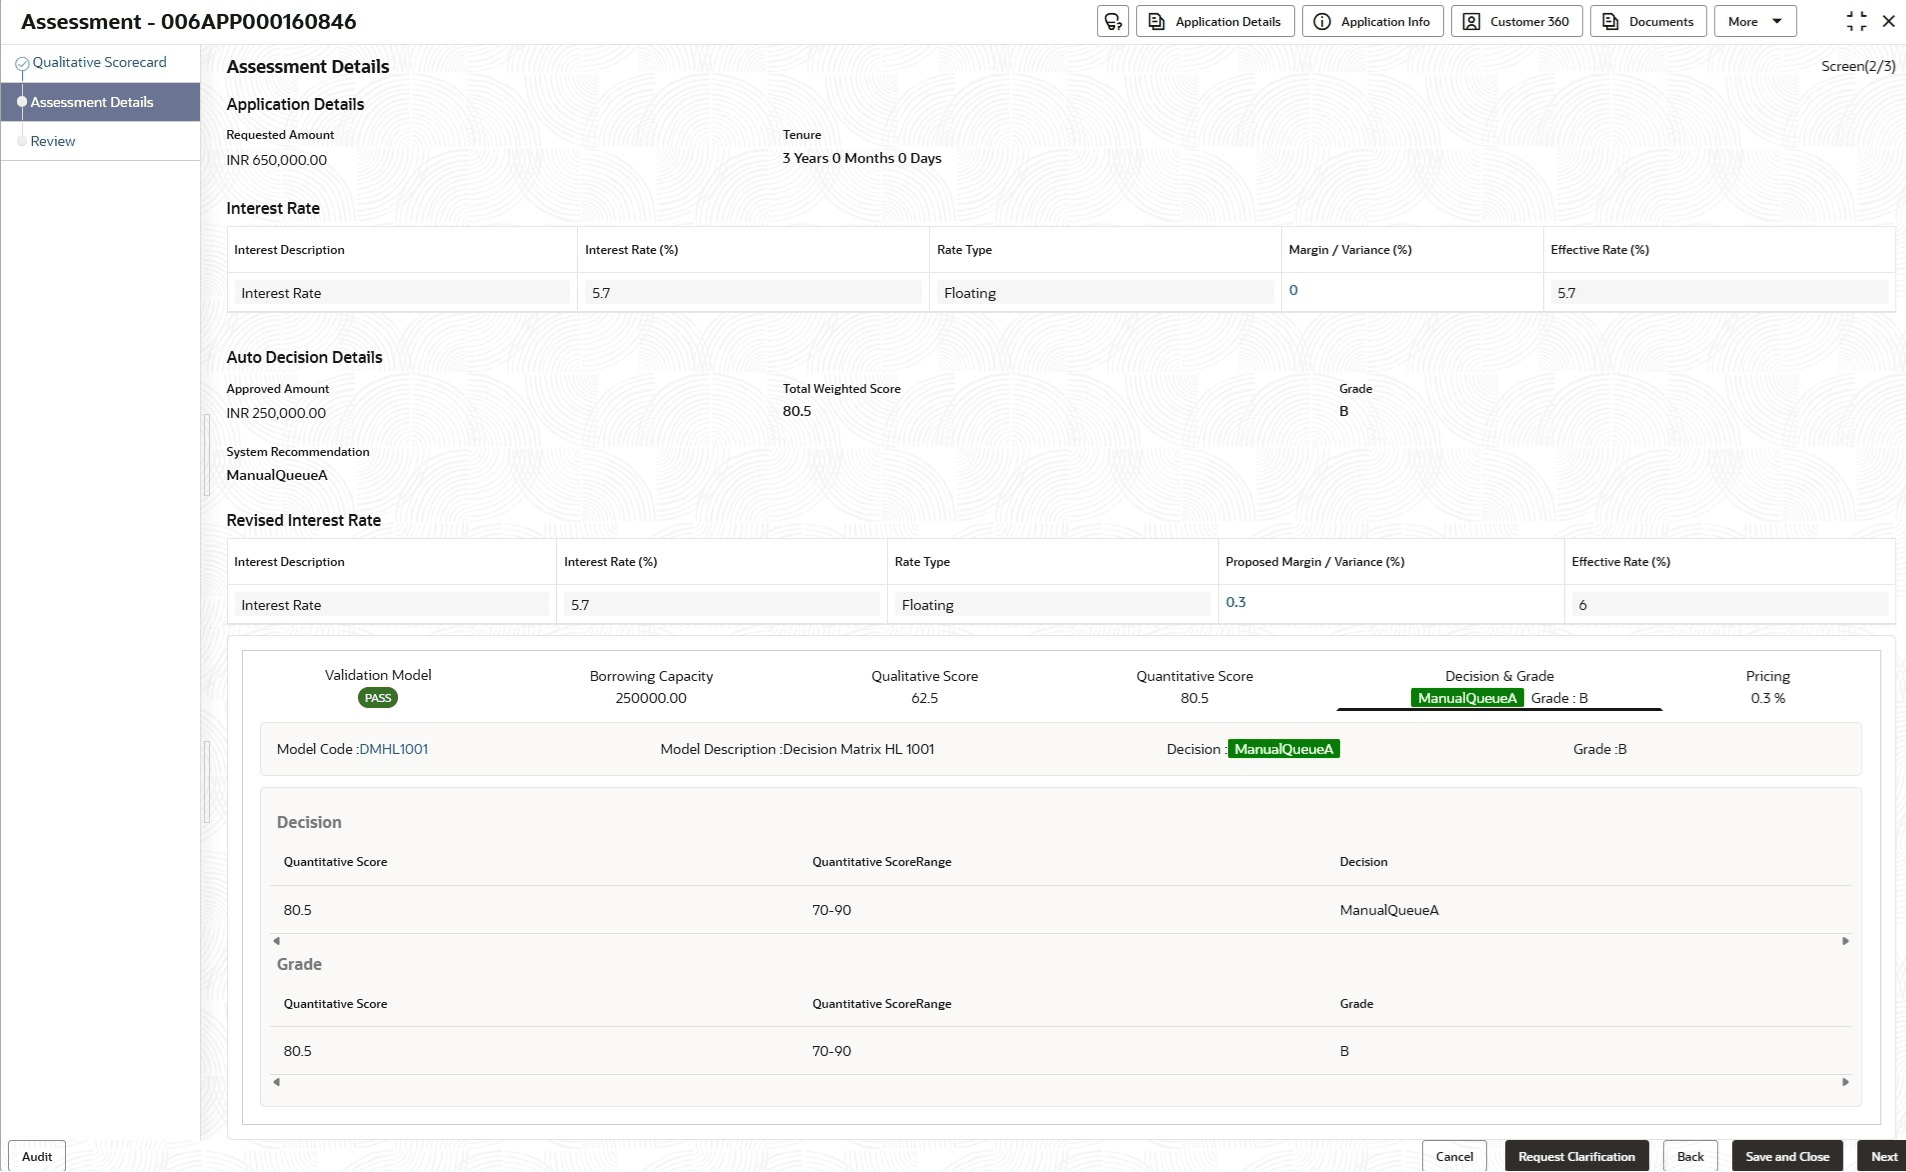
Task: Click the ManualQueueA cell in Decision table
Action: [1389, 910]
